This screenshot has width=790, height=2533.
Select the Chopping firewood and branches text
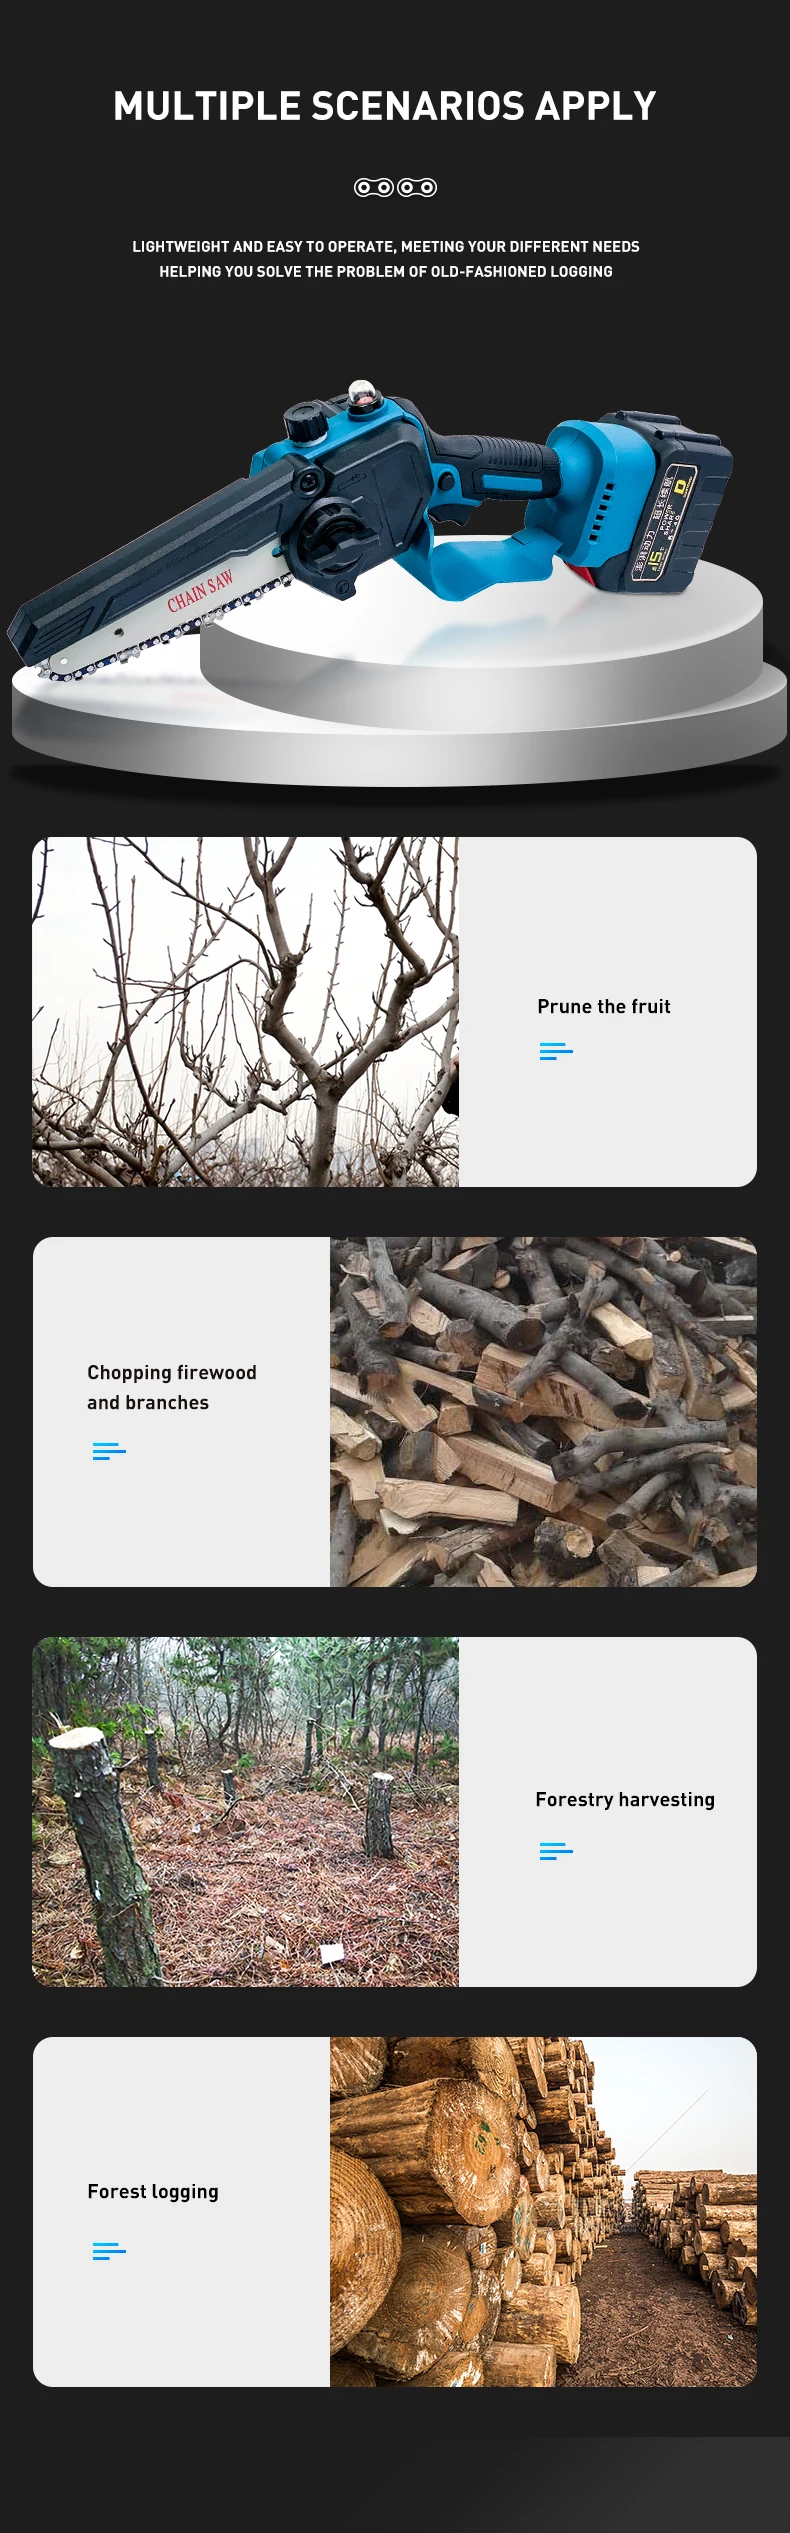[172, 1387]
